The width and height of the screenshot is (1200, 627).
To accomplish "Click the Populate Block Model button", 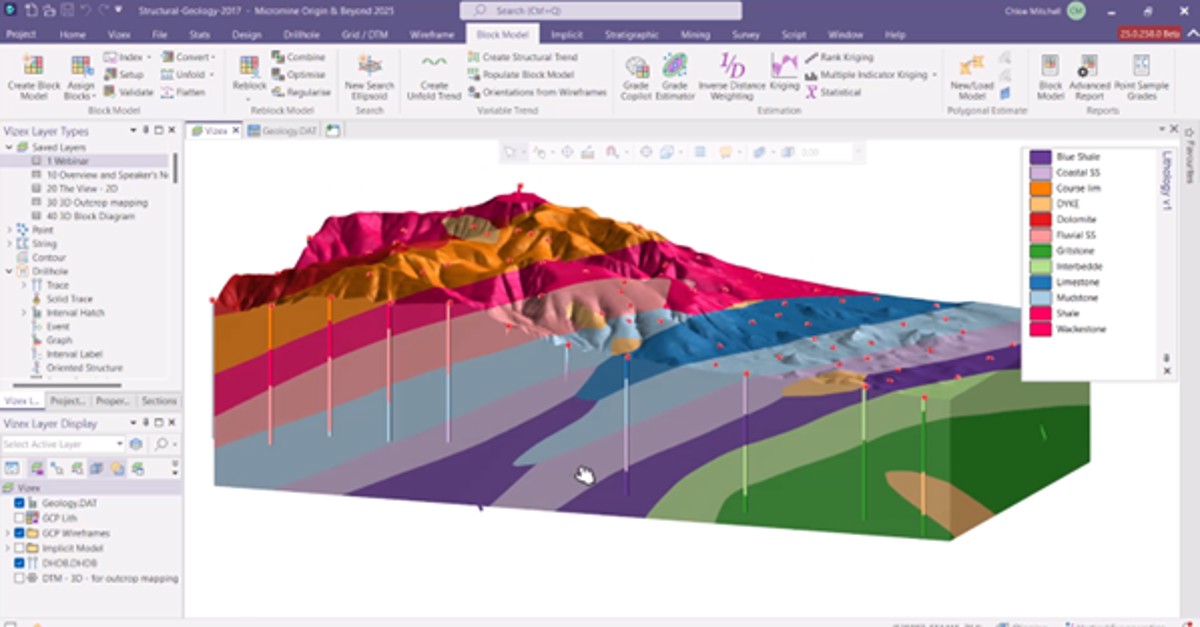I will coord(527,75).
